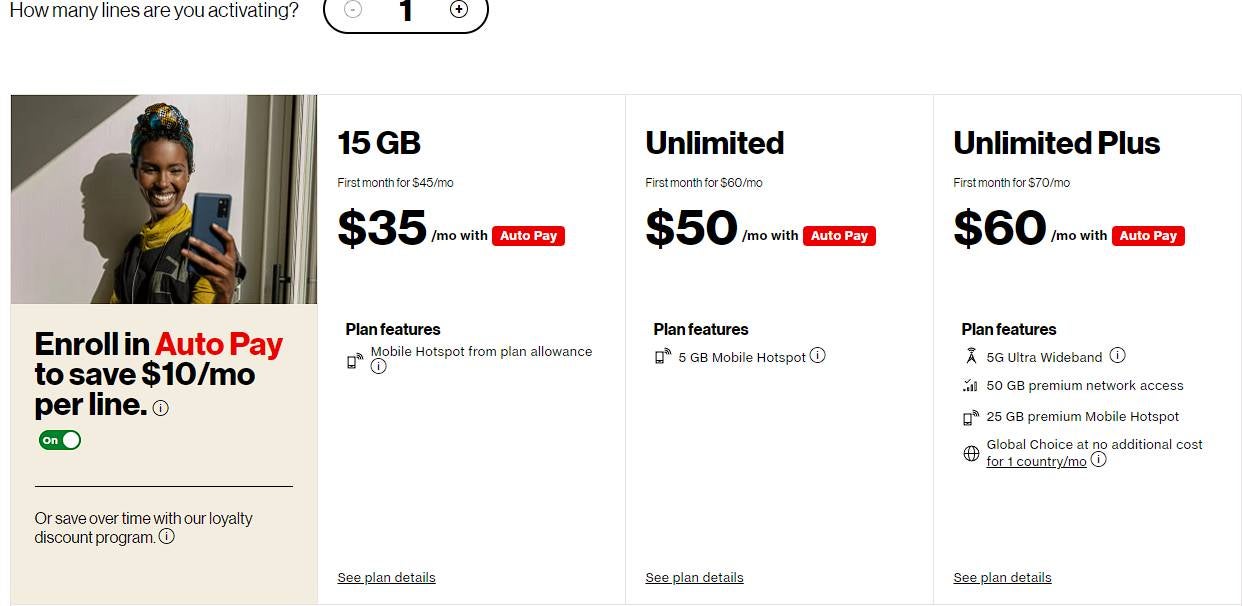Click the 'for 1 country/mo' link

[x=1037, y=461]
